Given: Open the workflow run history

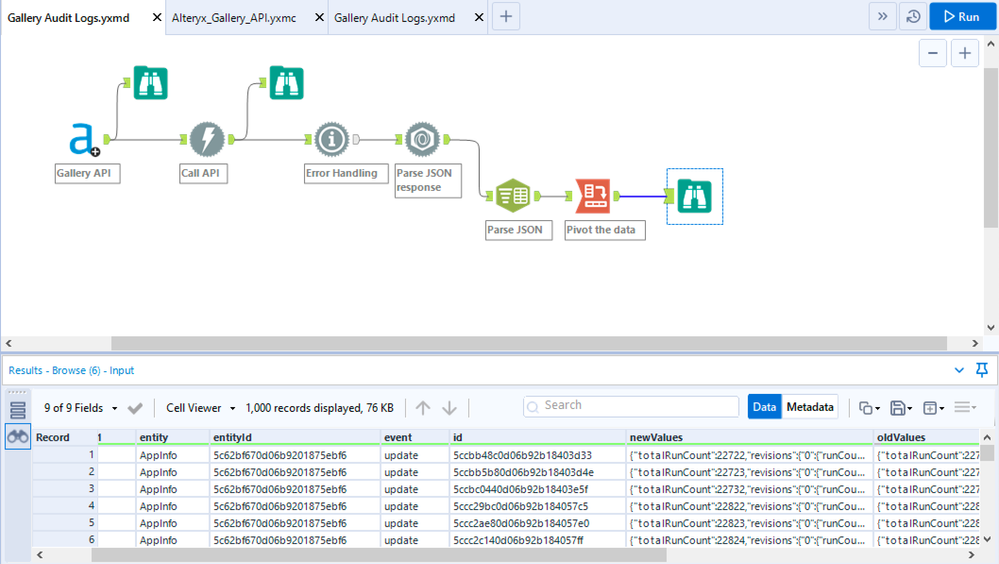Looking at the screenshot, I should click(912, 17).
